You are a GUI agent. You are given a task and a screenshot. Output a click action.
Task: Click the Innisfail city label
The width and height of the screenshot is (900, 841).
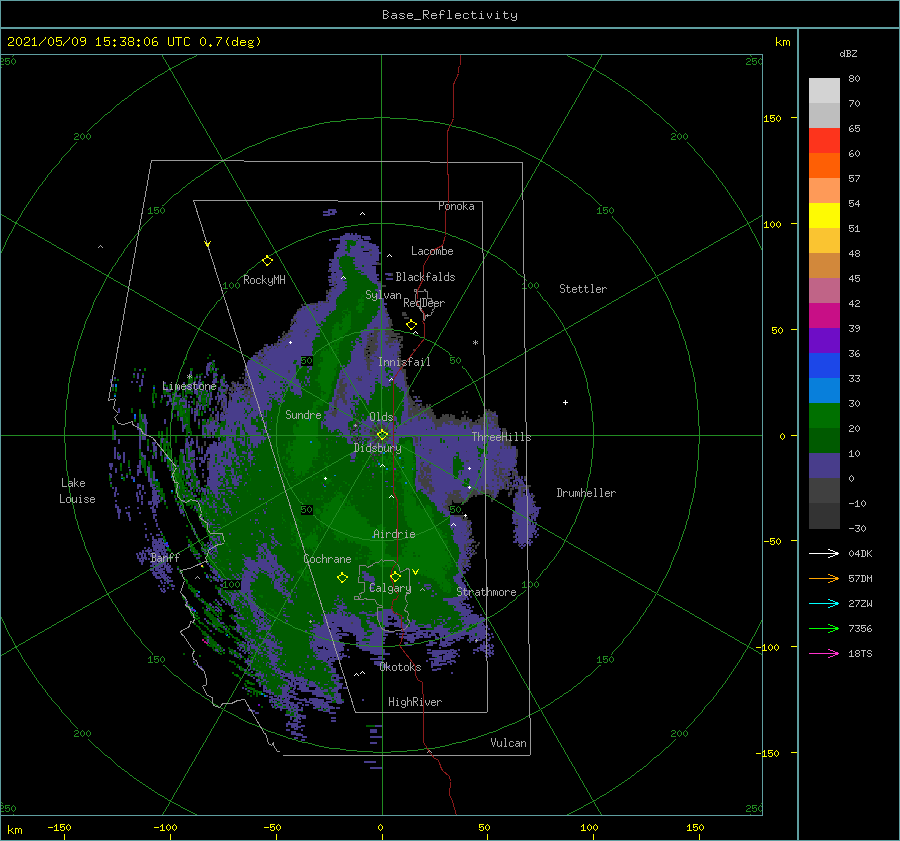pyautogui.click(x=404, y=362)
